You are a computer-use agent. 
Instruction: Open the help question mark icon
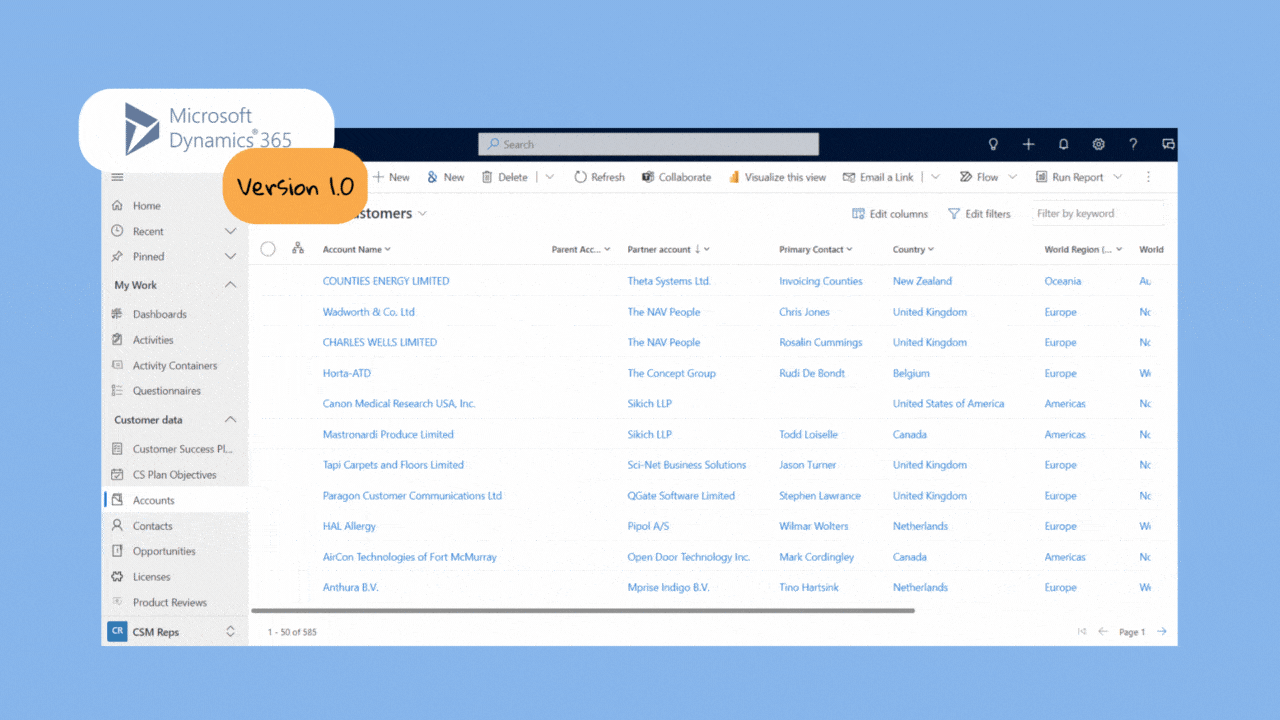tap(1133, 144)
